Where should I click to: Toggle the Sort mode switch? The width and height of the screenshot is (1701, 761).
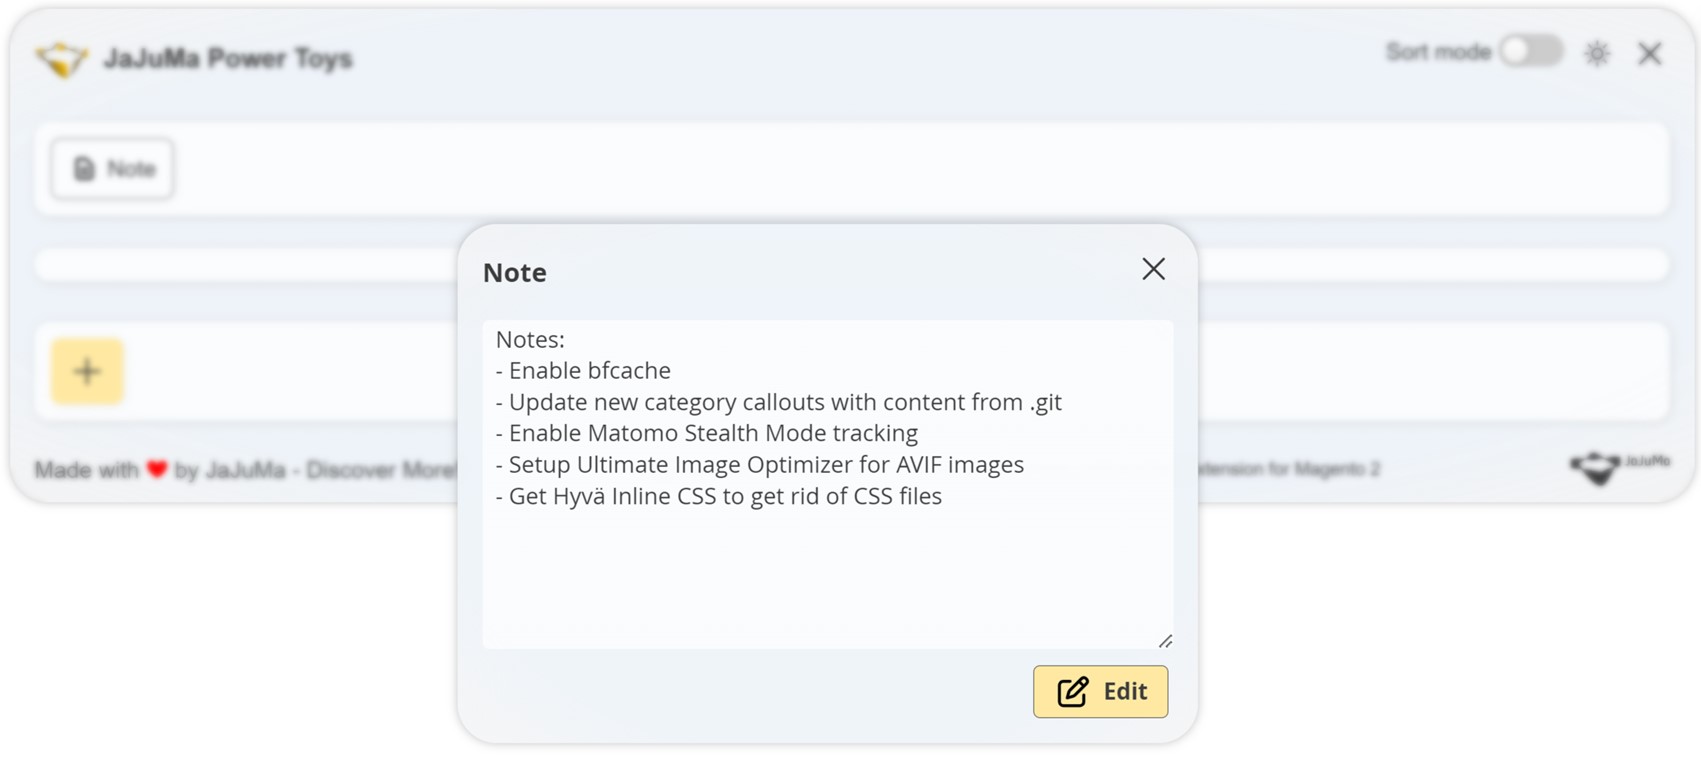[x=1531, y=52]
